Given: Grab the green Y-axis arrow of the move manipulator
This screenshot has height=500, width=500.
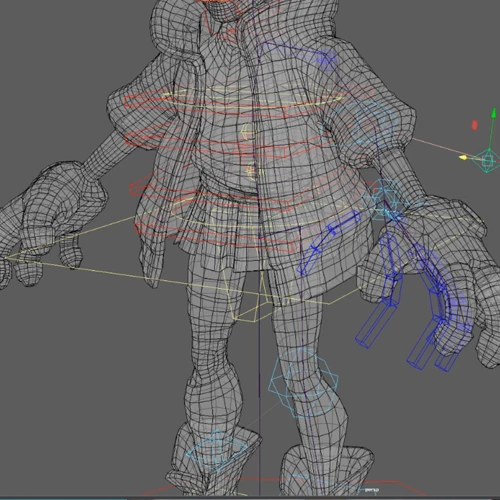Looking at the screenshot, I should [494, 114].
